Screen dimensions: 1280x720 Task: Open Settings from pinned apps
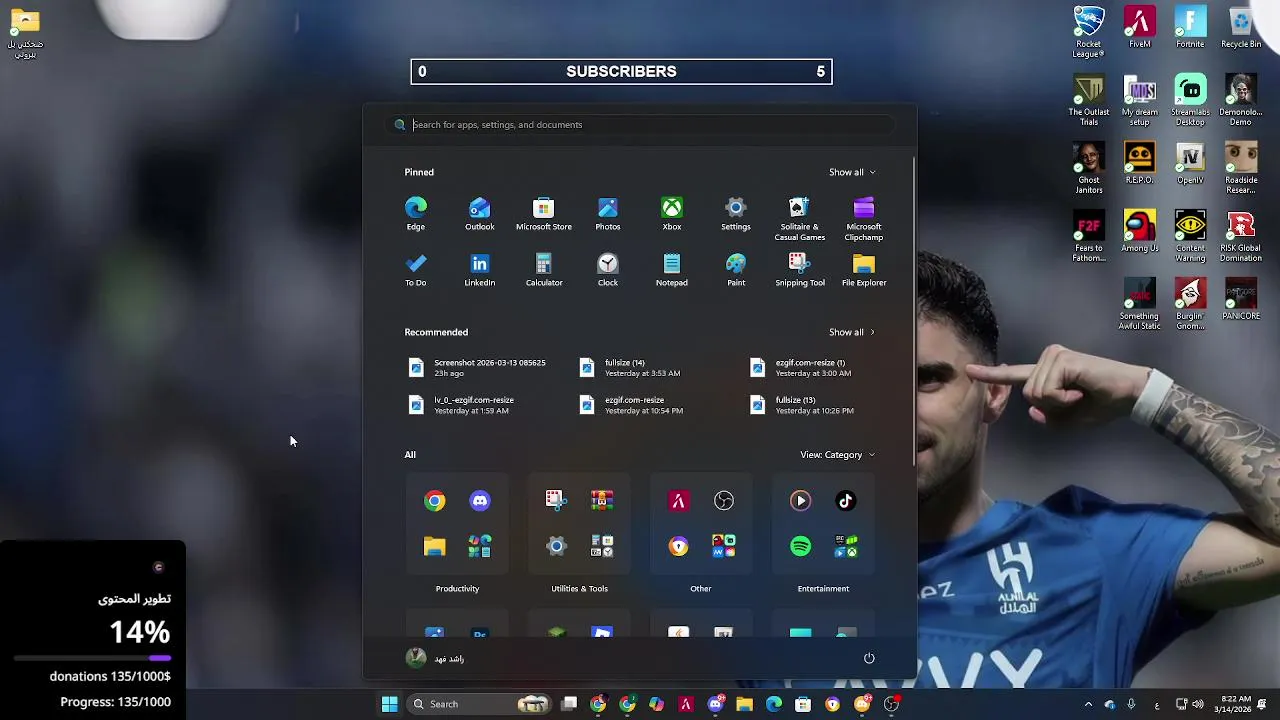736,214
